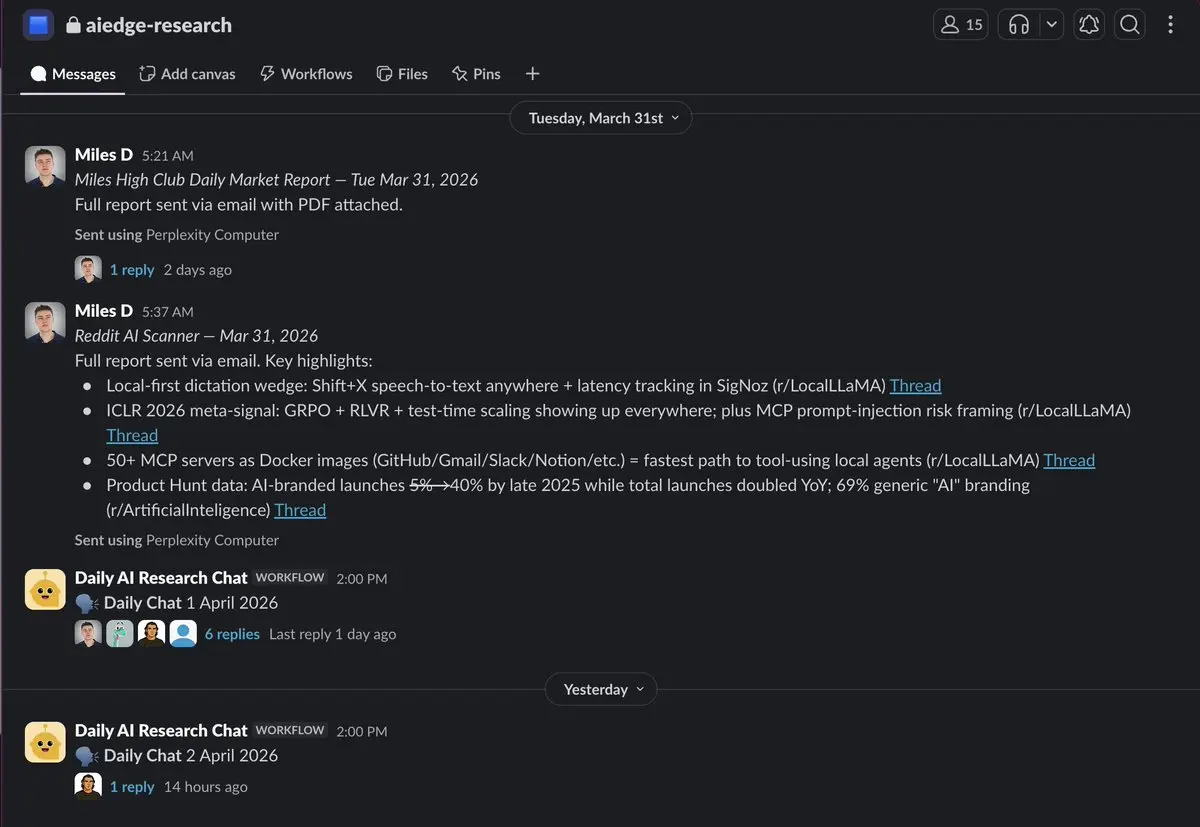Search within the channel
This screenshot has height=827, width=1200.
(1130, 25)
